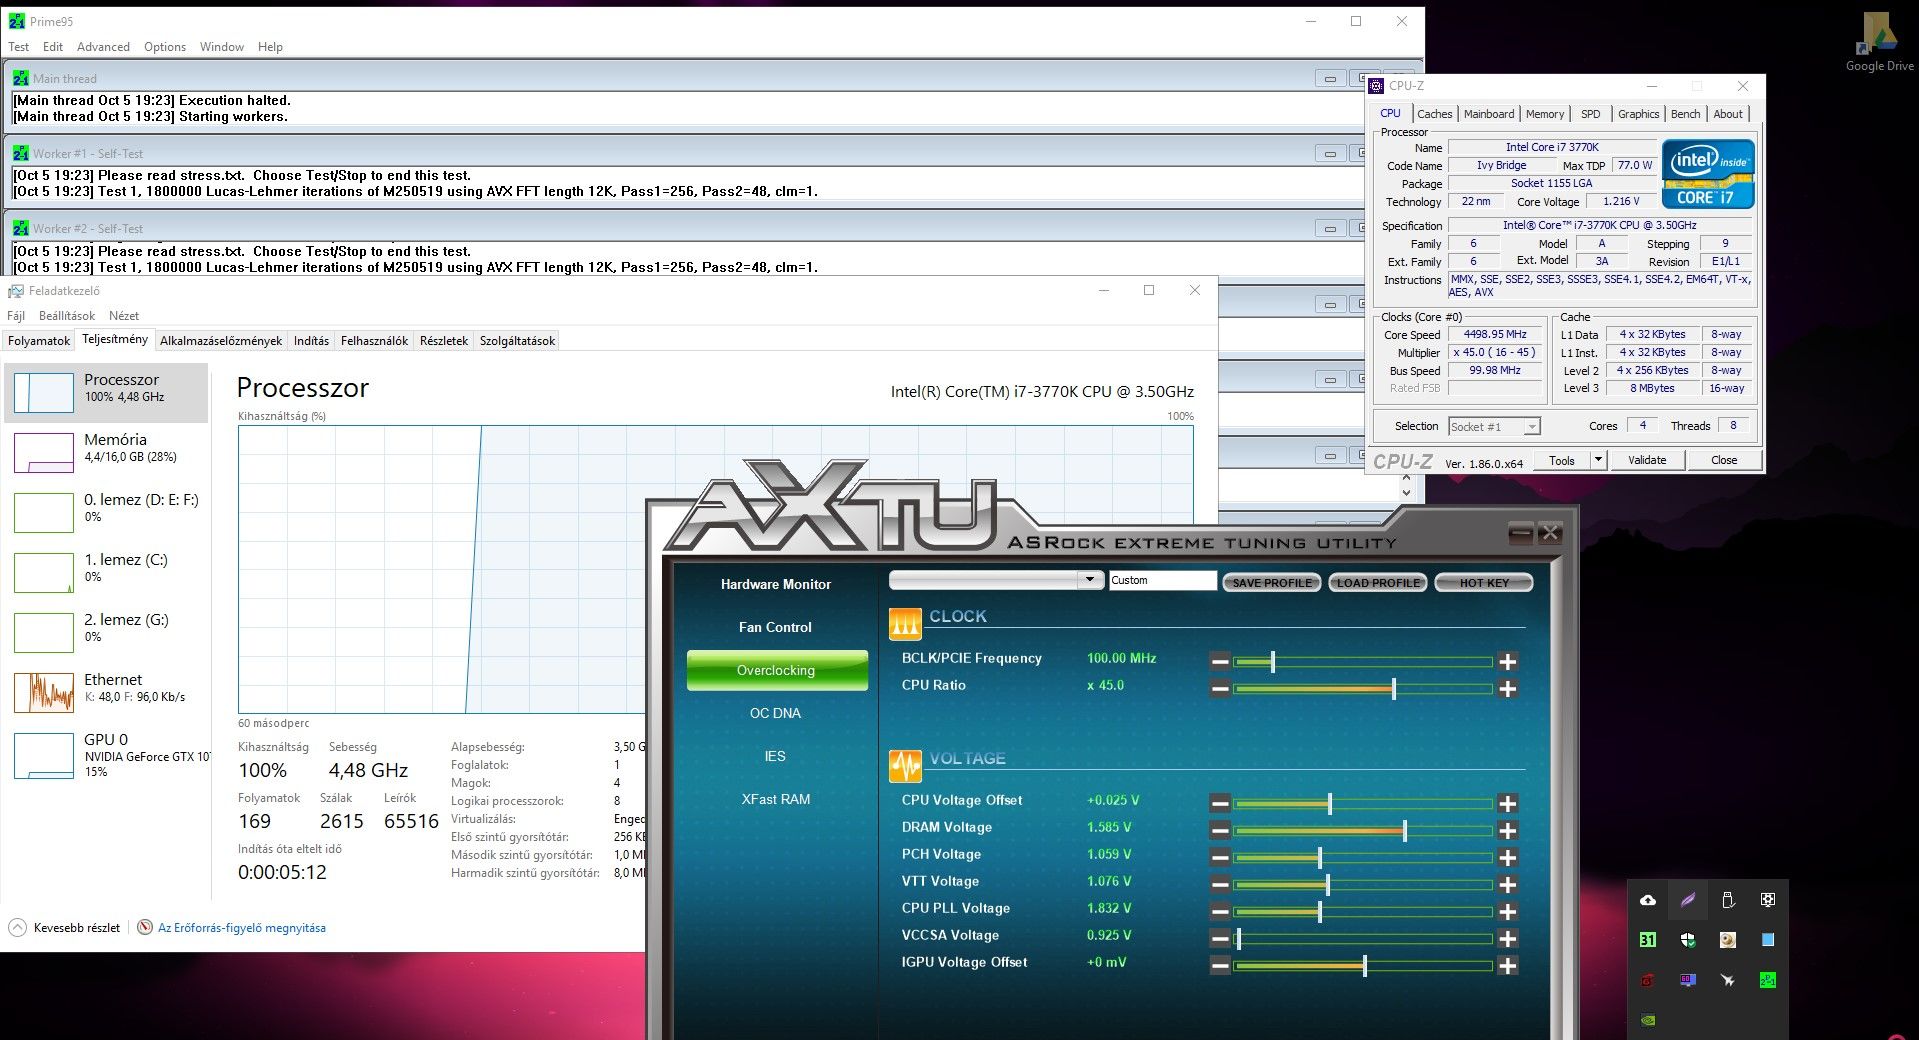Select Ethernet in Task Manager sidebar
The width and height of the screenshot is (1919, 1040).
click(x=106, y=692)
